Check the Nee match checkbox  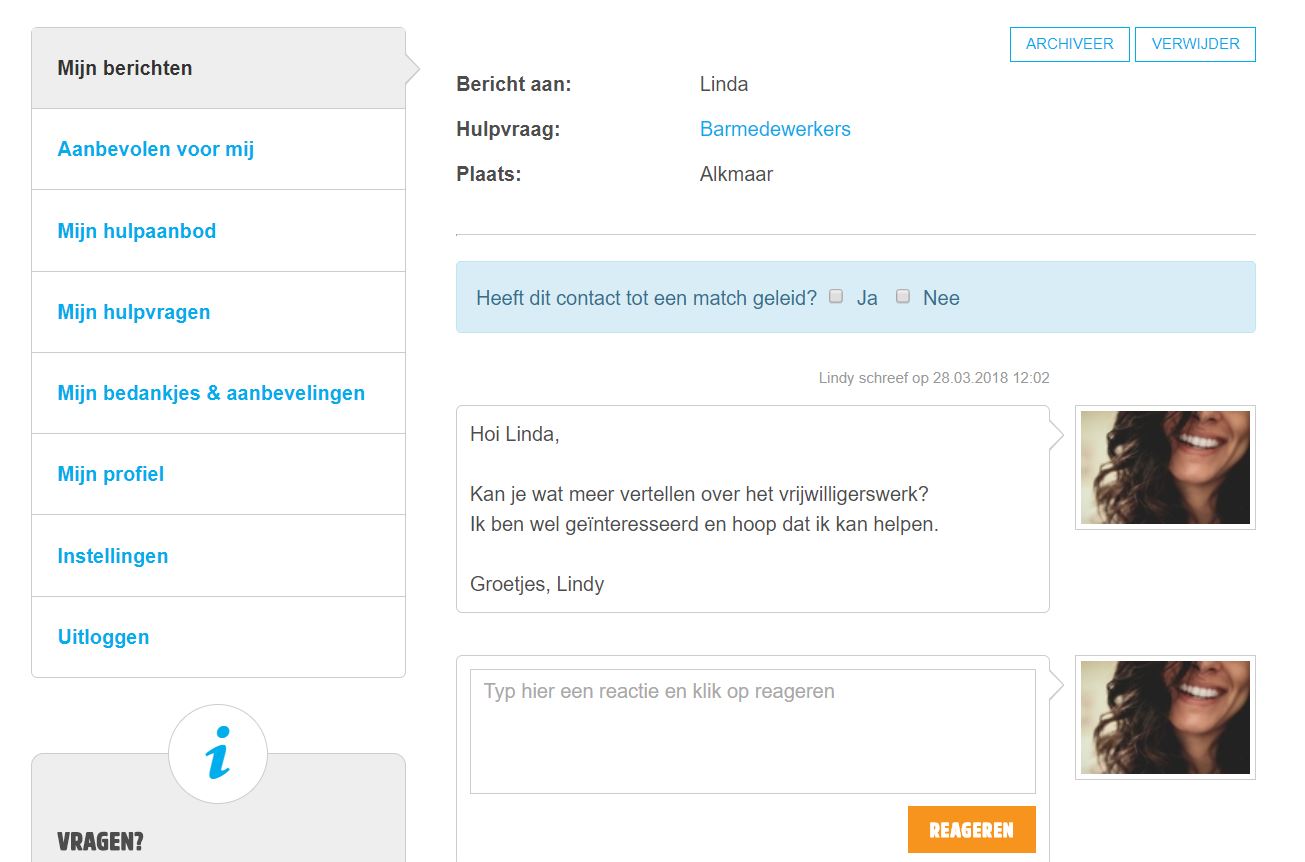[x=903, y=296]
